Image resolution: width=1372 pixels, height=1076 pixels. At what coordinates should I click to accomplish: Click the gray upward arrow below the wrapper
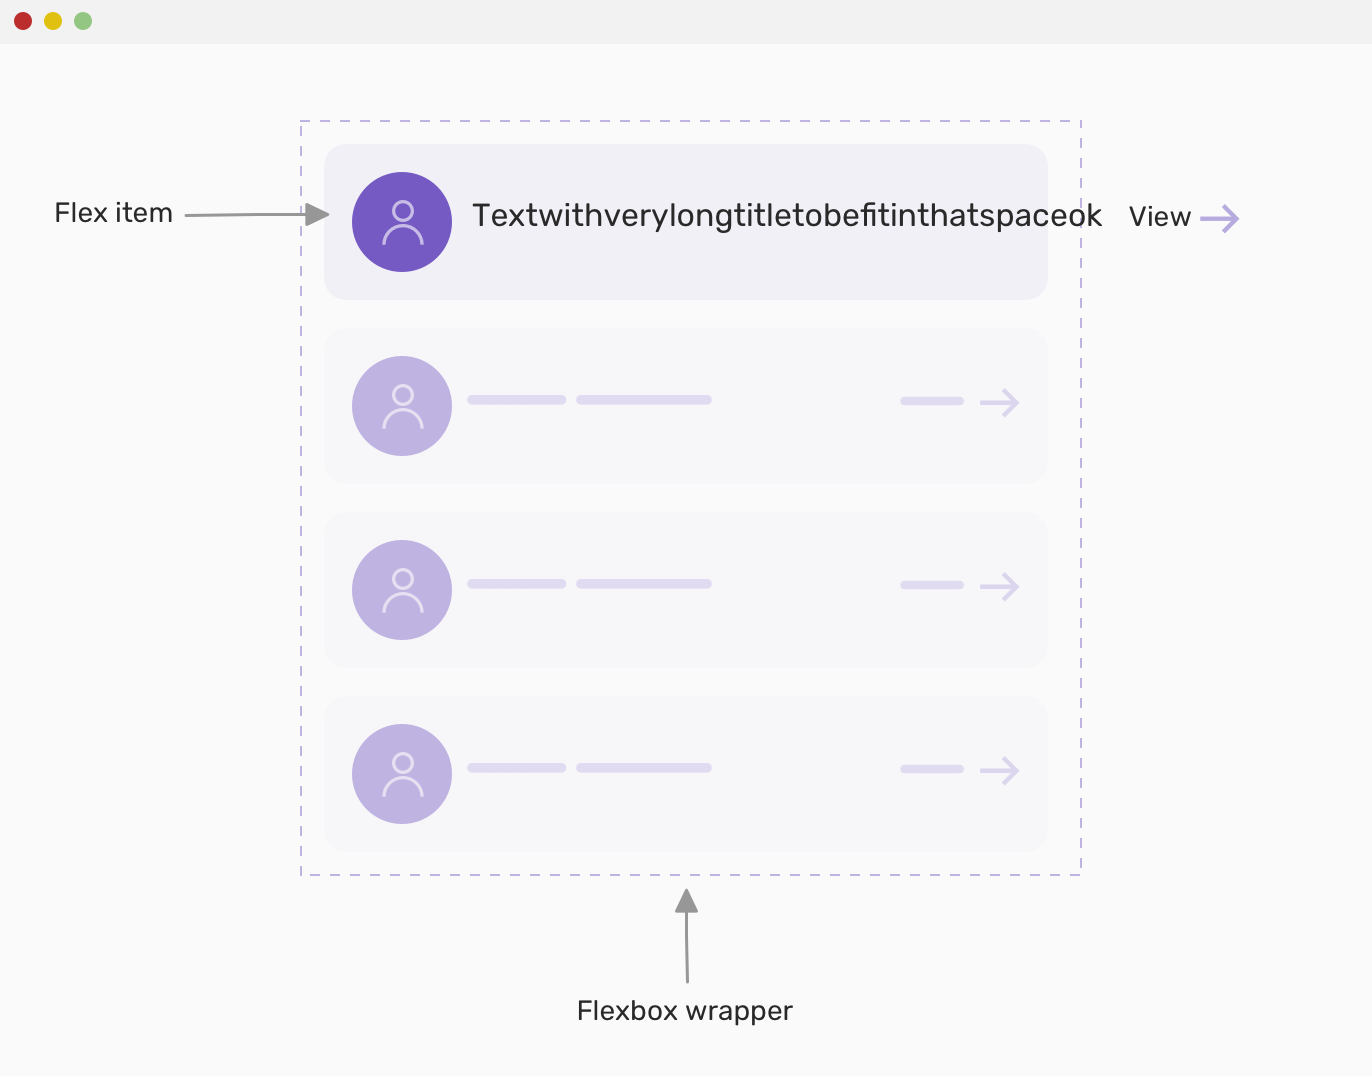pos(686,936)
